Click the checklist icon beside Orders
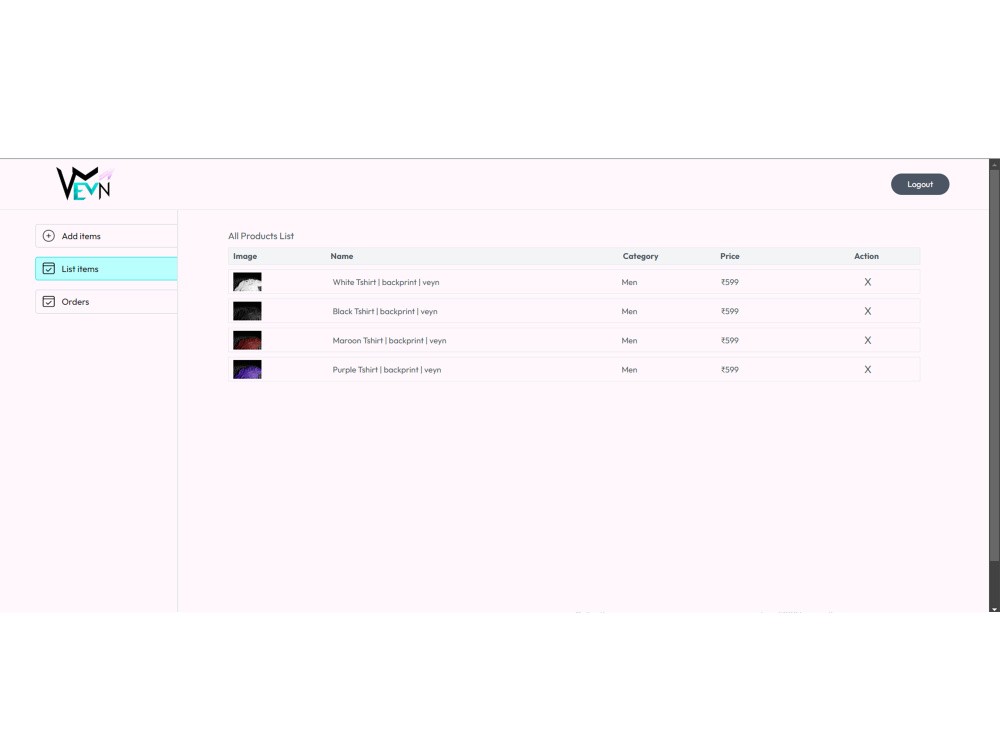 tap(48, 302)
